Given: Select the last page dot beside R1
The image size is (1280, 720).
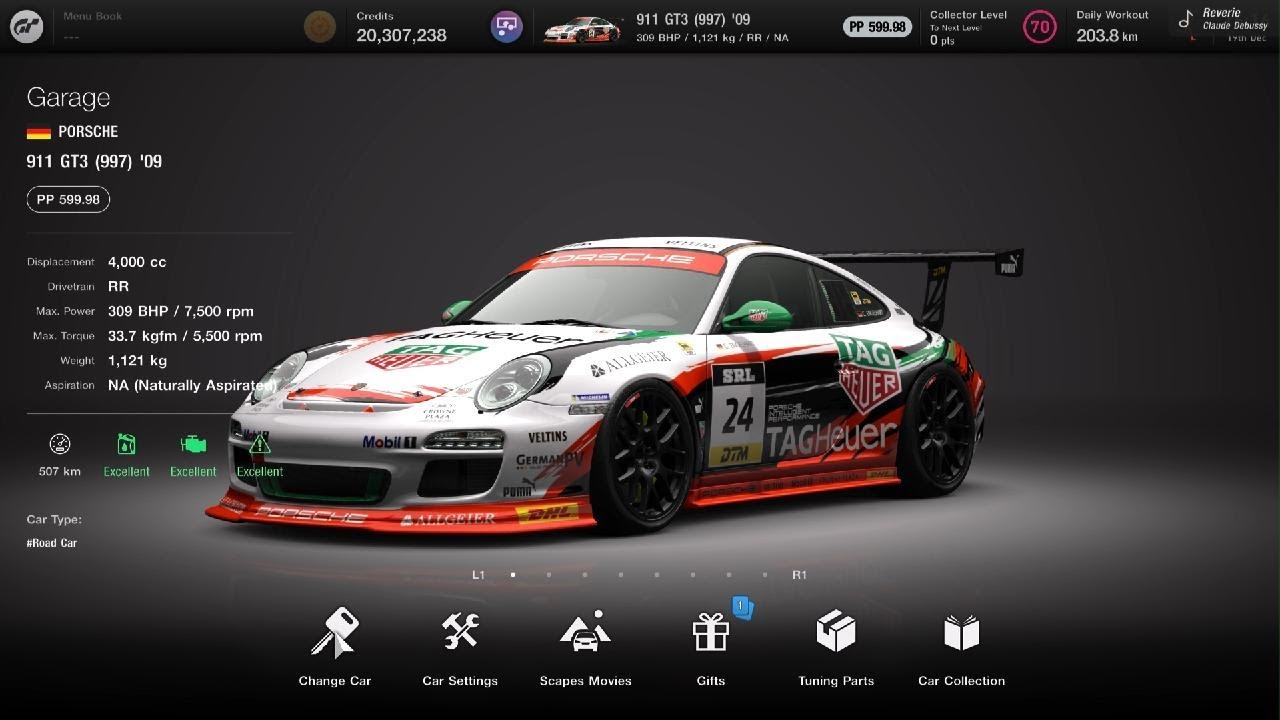Looking at the screenshot, I should [x=765, y=575].
